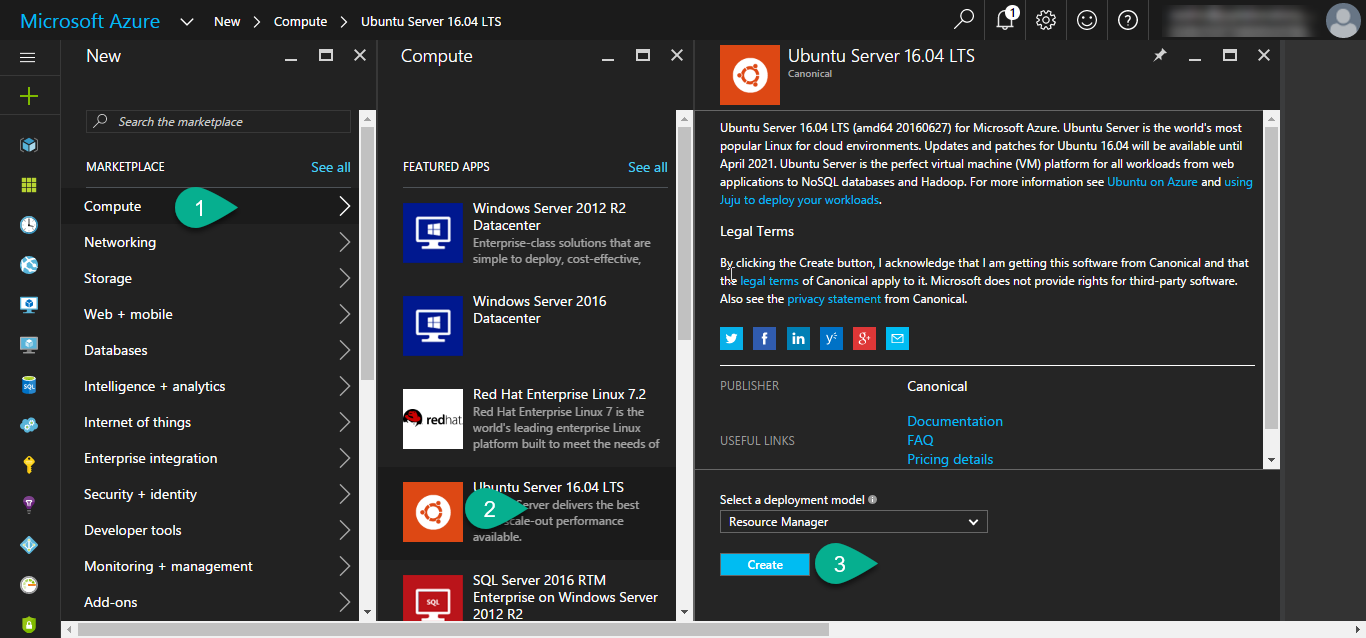
Task: Share on Google Plus
Action: pos(864,339)
